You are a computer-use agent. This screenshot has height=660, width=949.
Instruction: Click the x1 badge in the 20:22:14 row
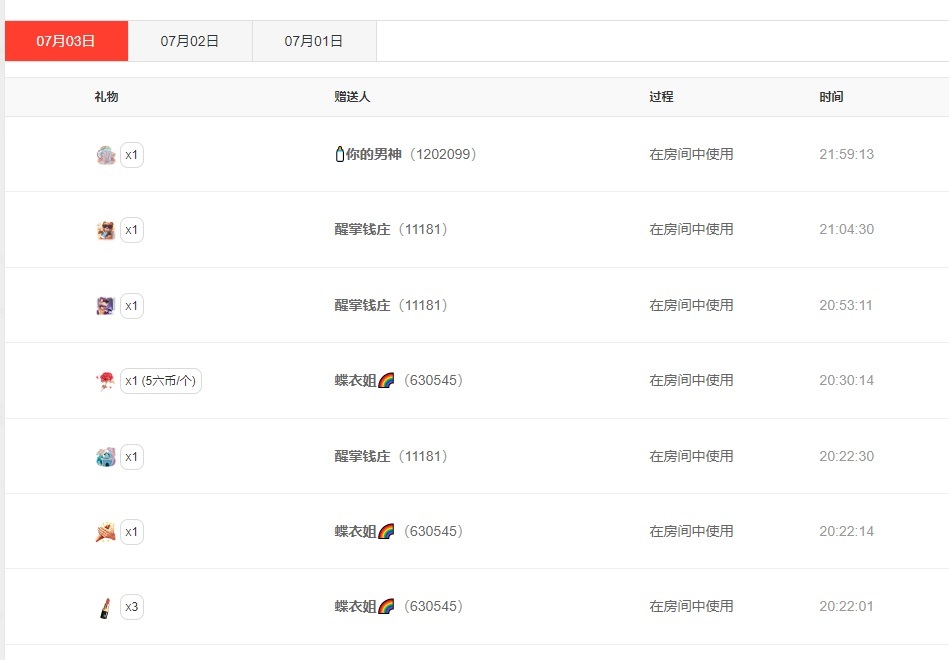pos(132,532)
